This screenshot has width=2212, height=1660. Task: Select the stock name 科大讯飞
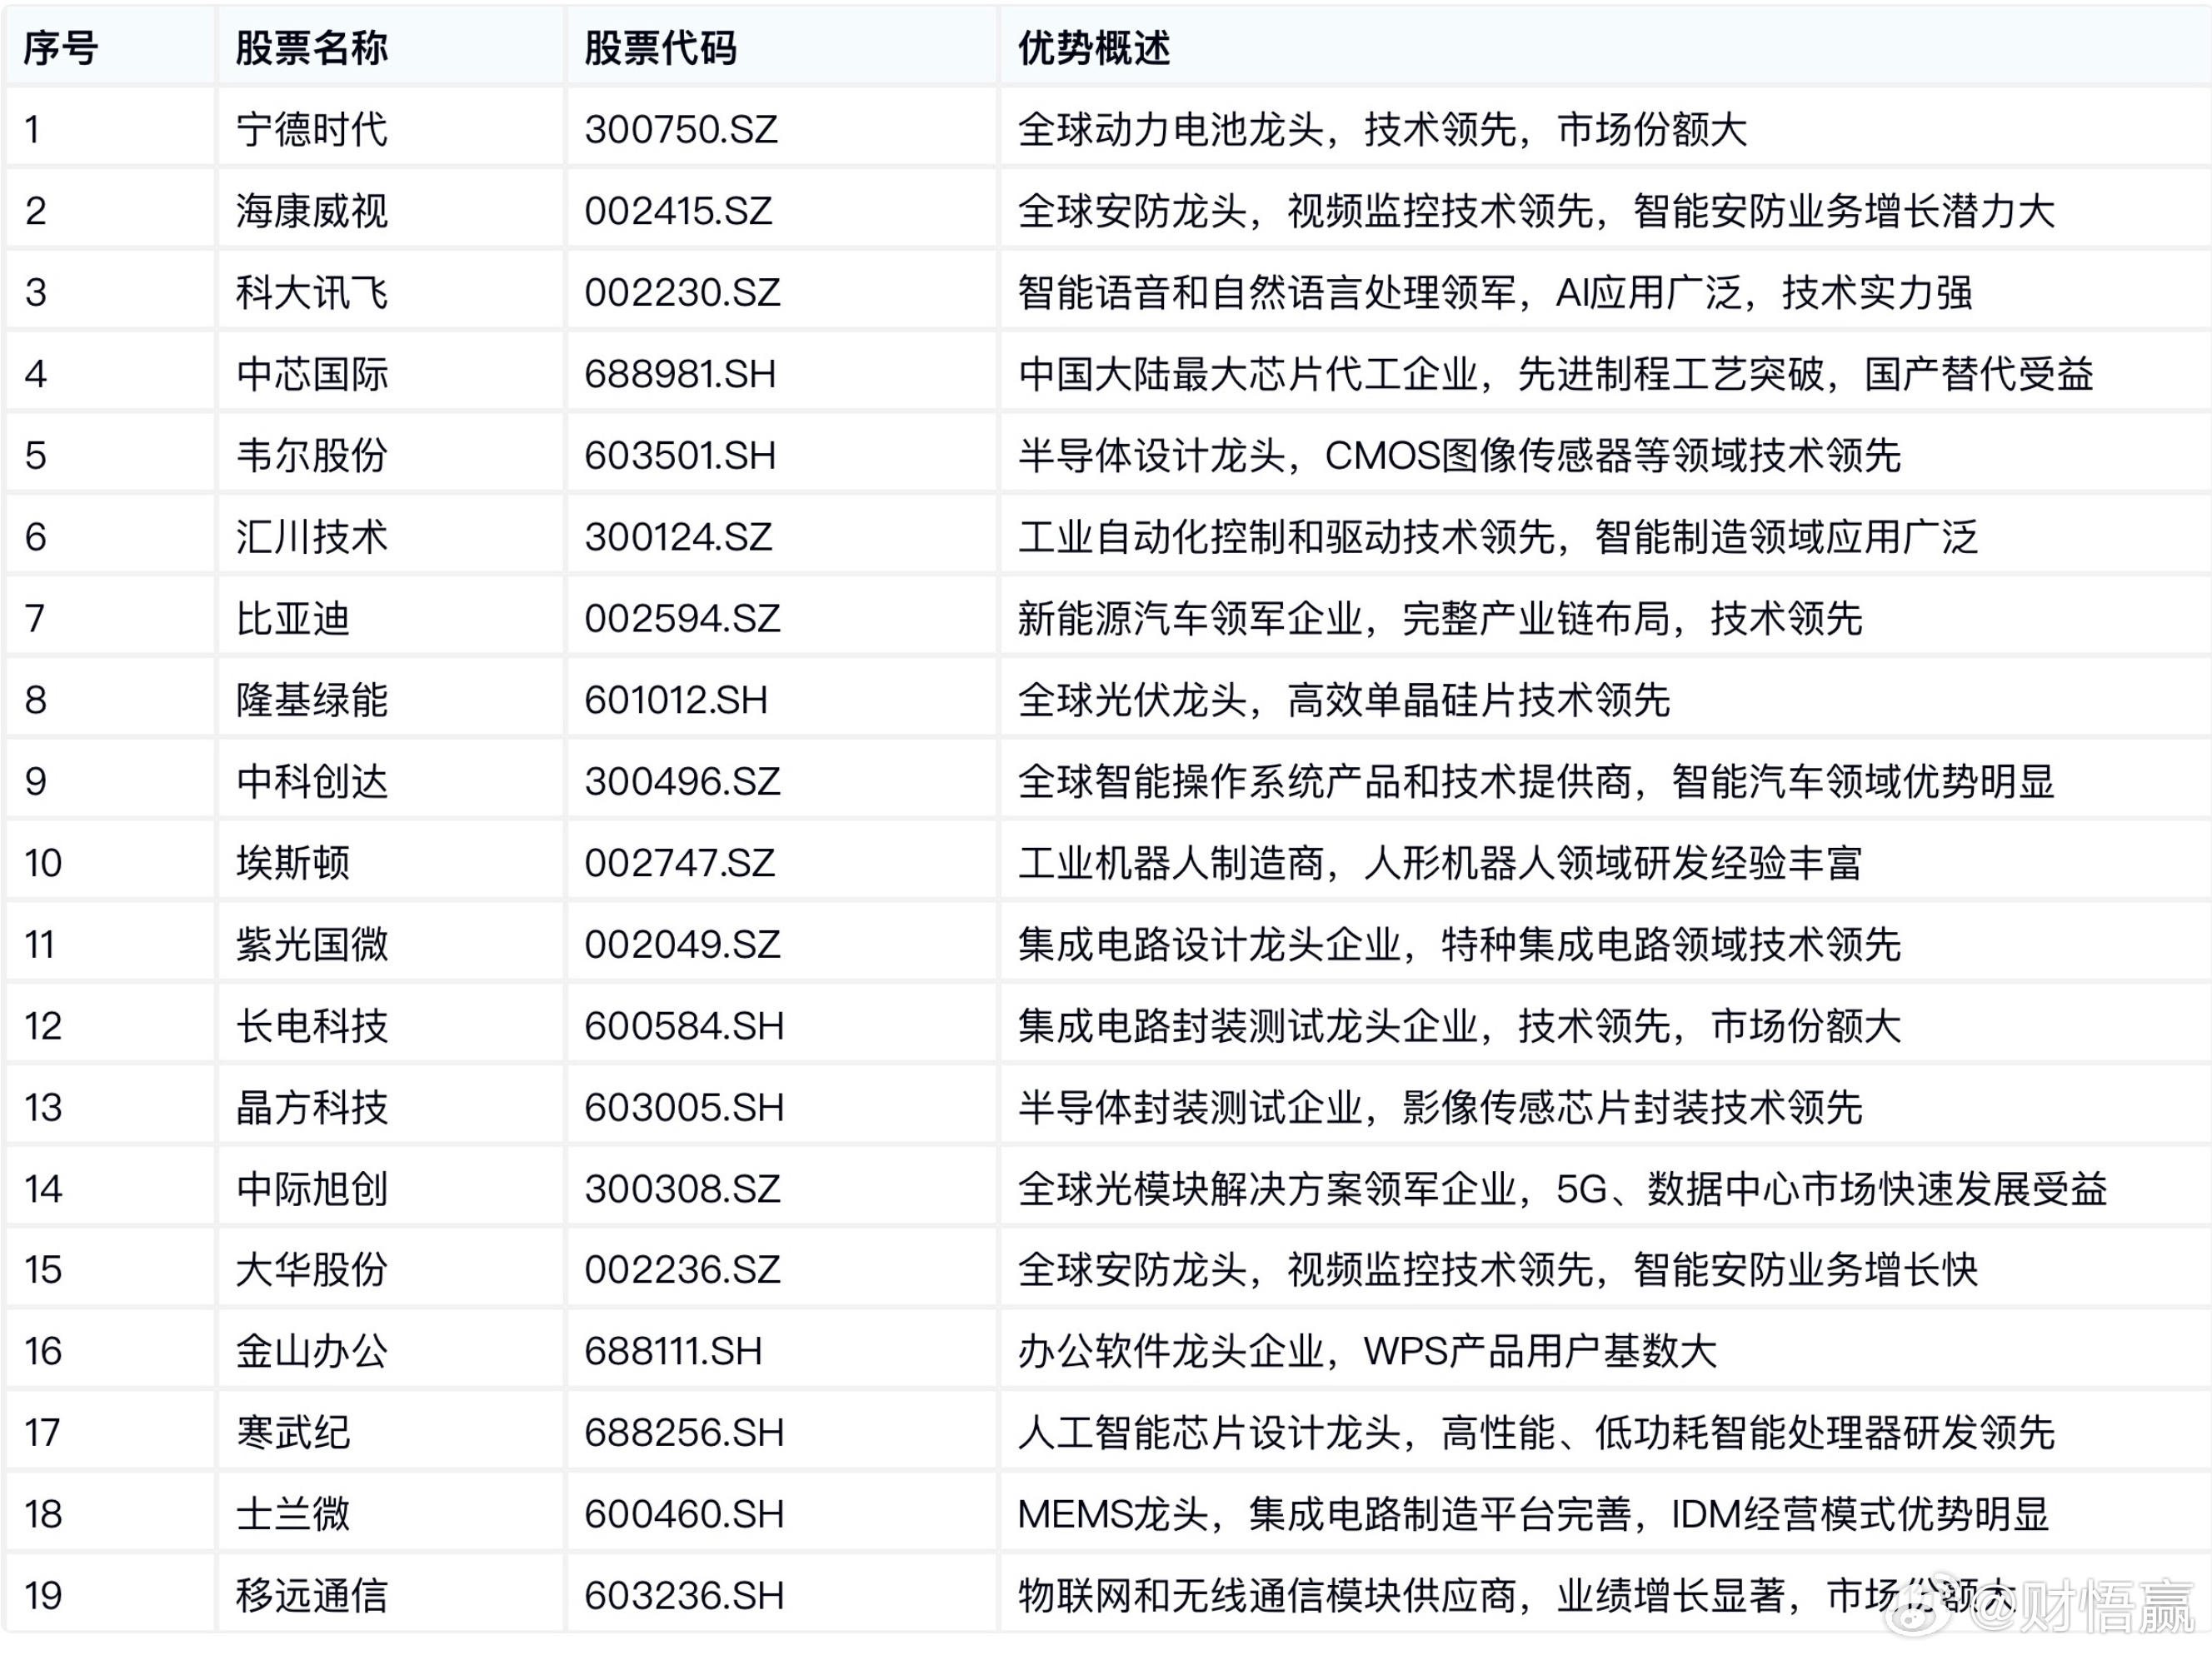click(x=311, y=292)
